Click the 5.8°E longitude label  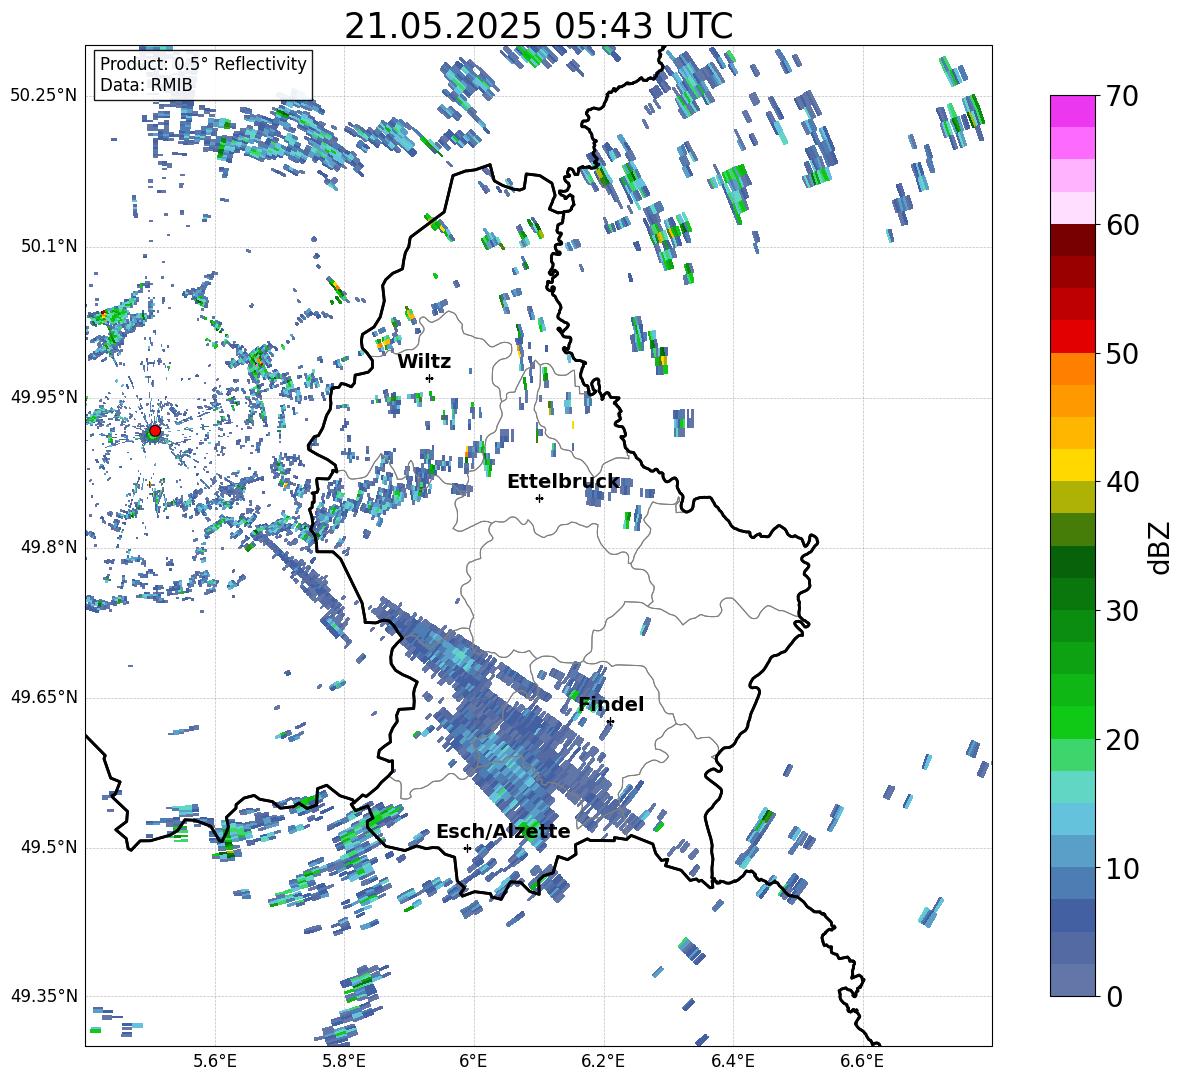[x=344, y=1061]
